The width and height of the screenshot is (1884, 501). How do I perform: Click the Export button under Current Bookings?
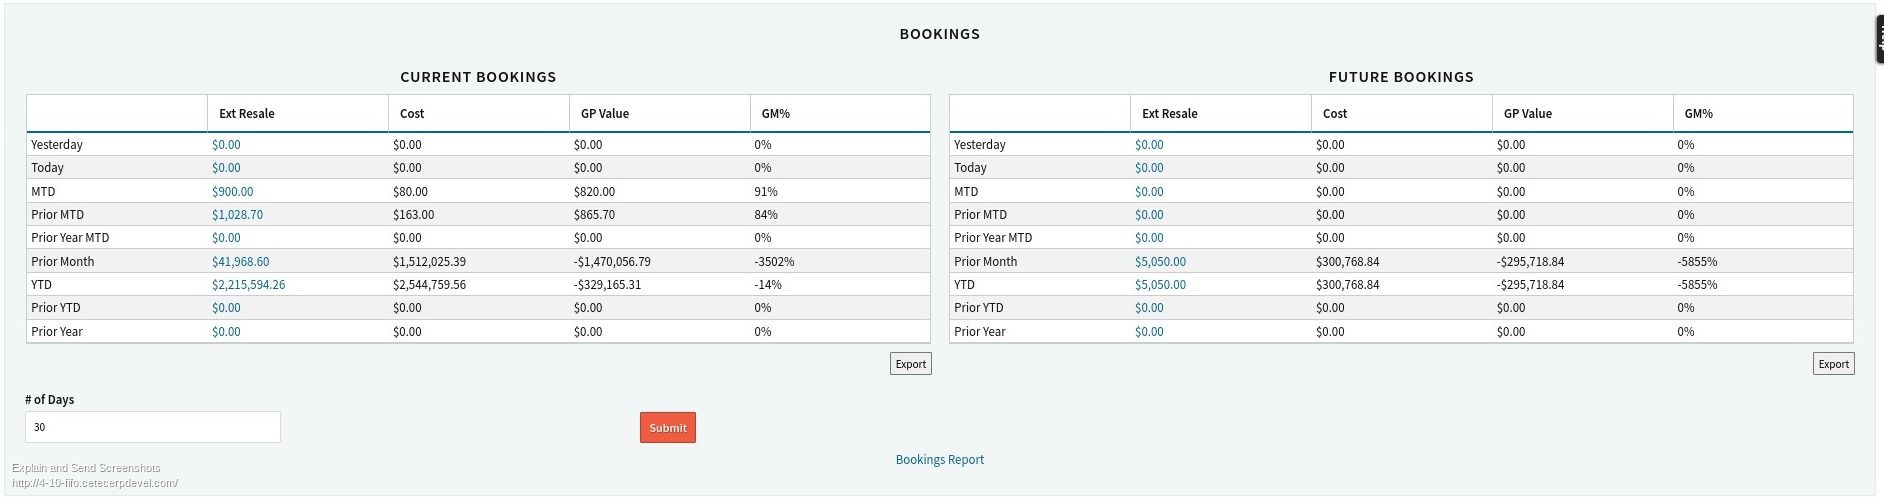[x=910, y=364]
